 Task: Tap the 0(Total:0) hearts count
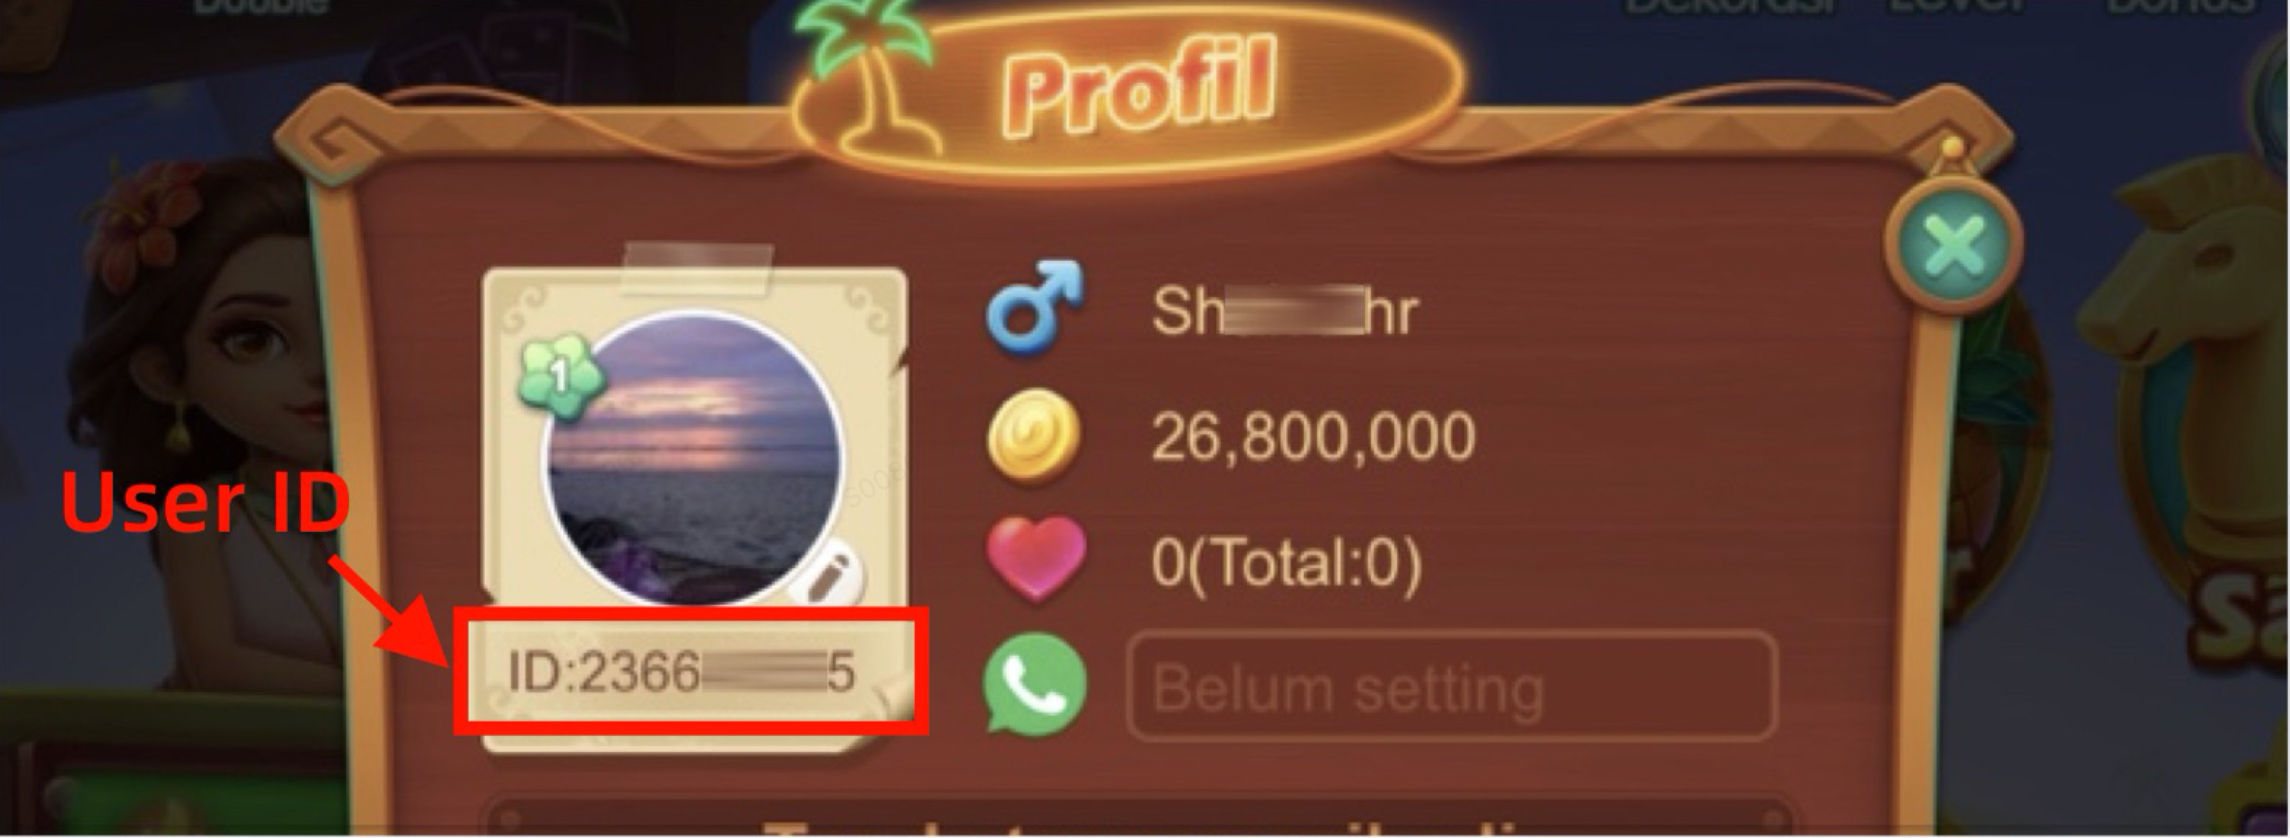[1286, 562]
